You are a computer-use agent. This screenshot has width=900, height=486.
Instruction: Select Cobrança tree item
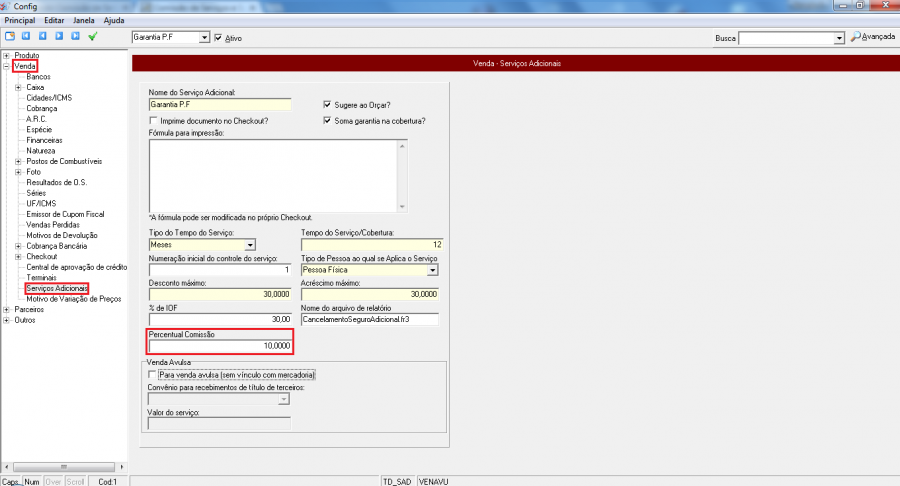pyautogui.click(x=42, y=108)
